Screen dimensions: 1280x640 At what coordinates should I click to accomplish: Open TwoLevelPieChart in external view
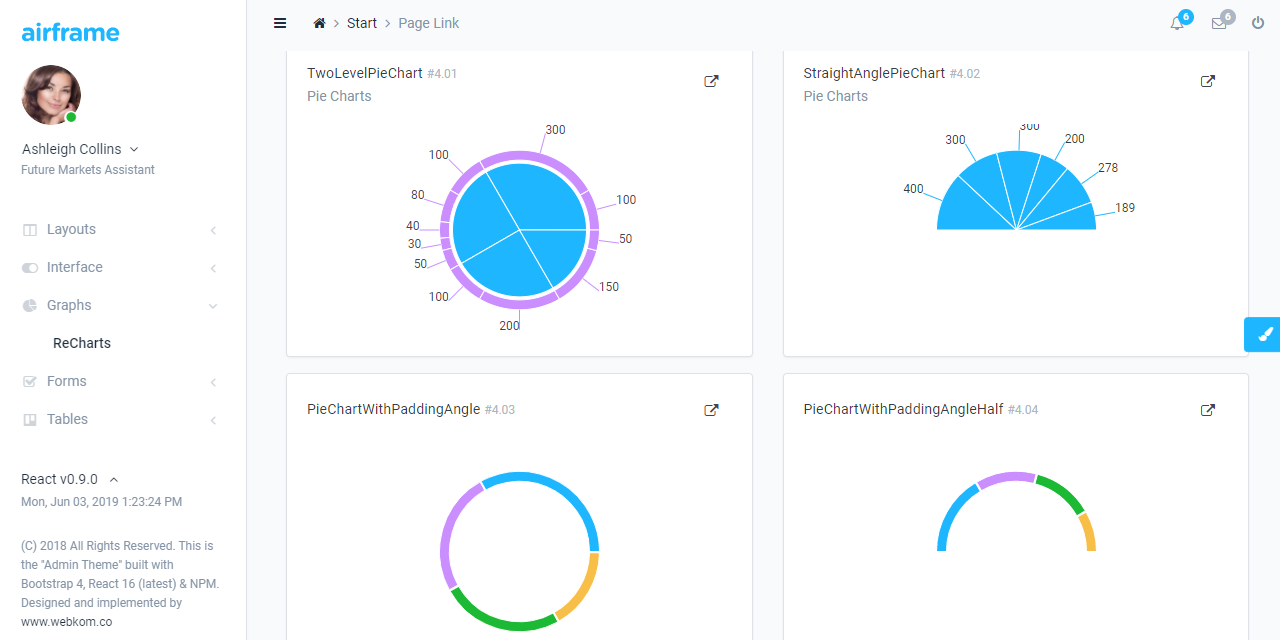(711, 81)
